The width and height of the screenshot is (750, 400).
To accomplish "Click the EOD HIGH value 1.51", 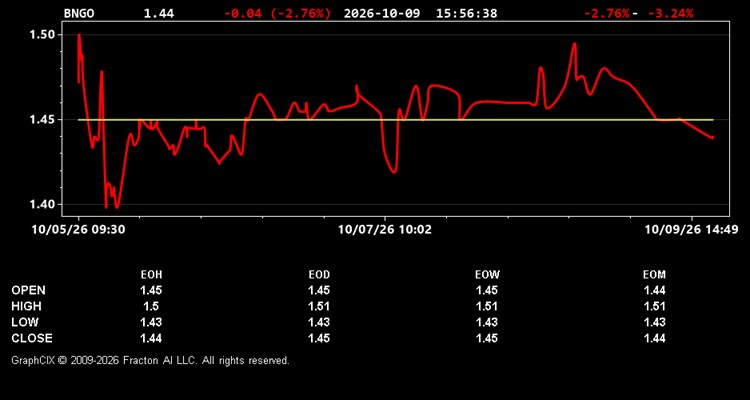I will click(319, 306).
